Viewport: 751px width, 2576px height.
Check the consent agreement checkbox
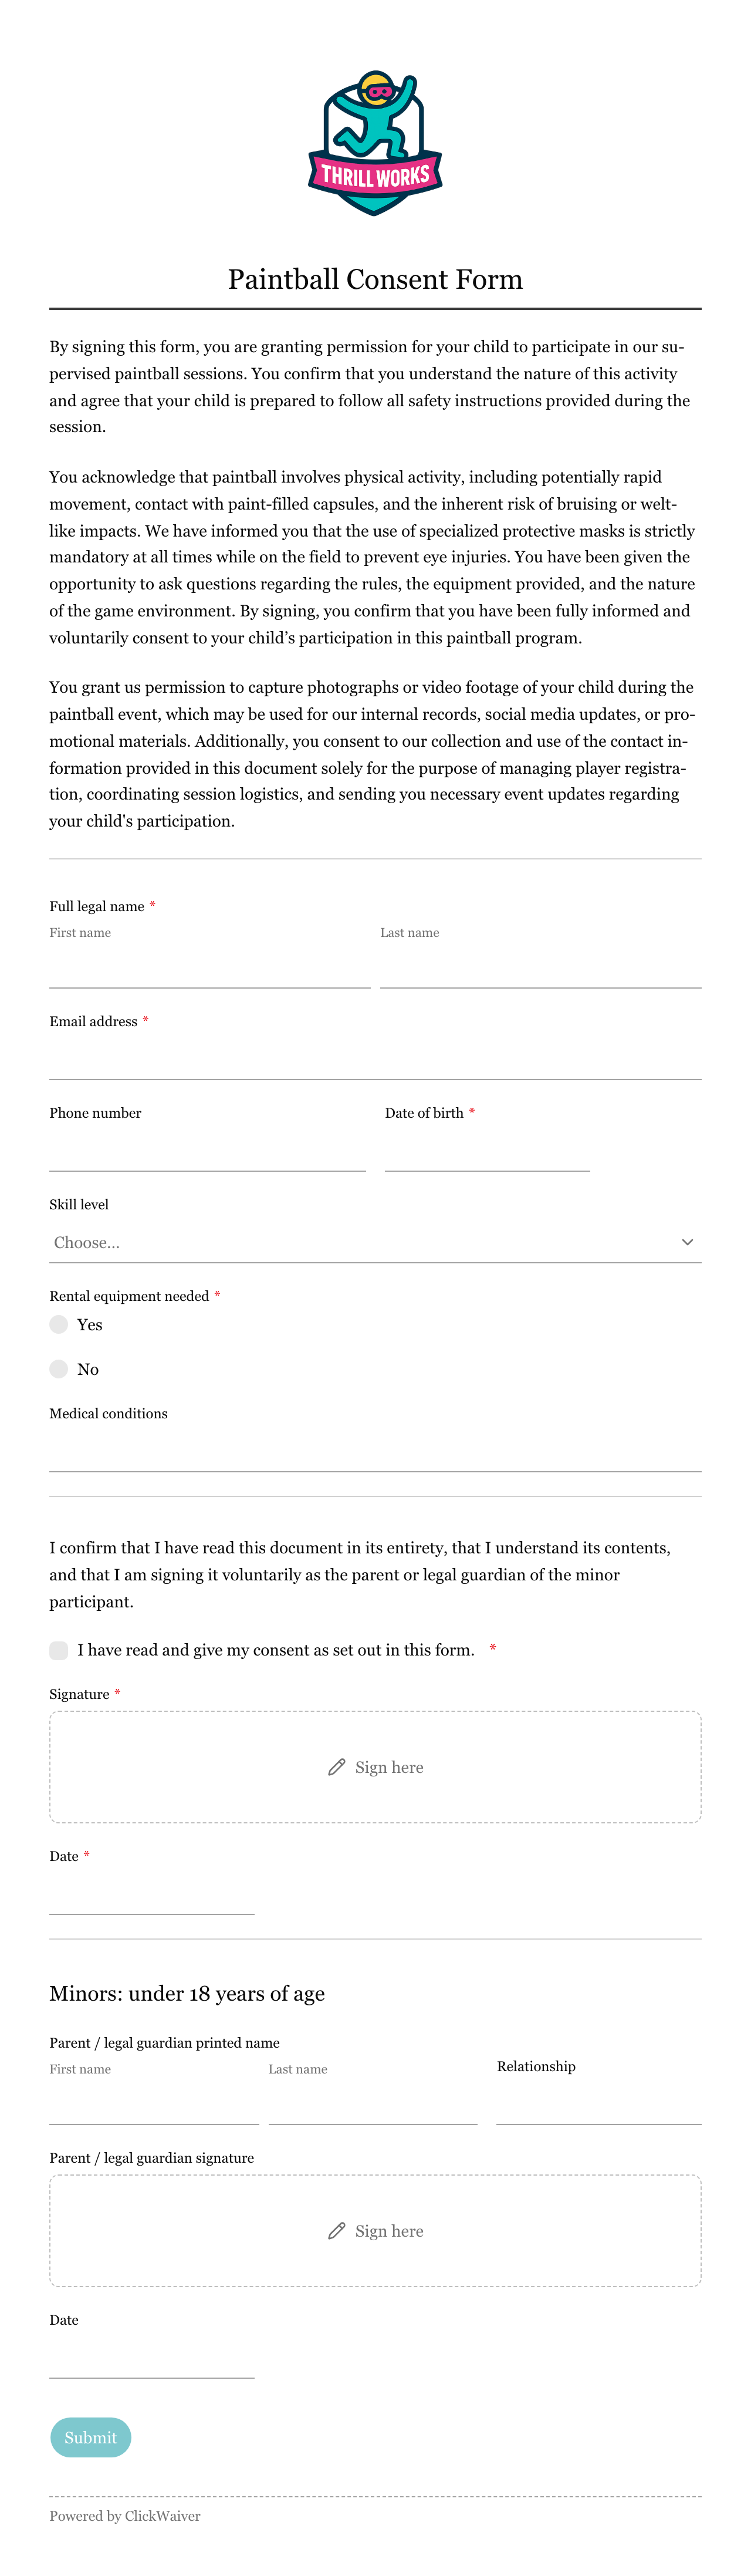click(x=59, y=1650)
